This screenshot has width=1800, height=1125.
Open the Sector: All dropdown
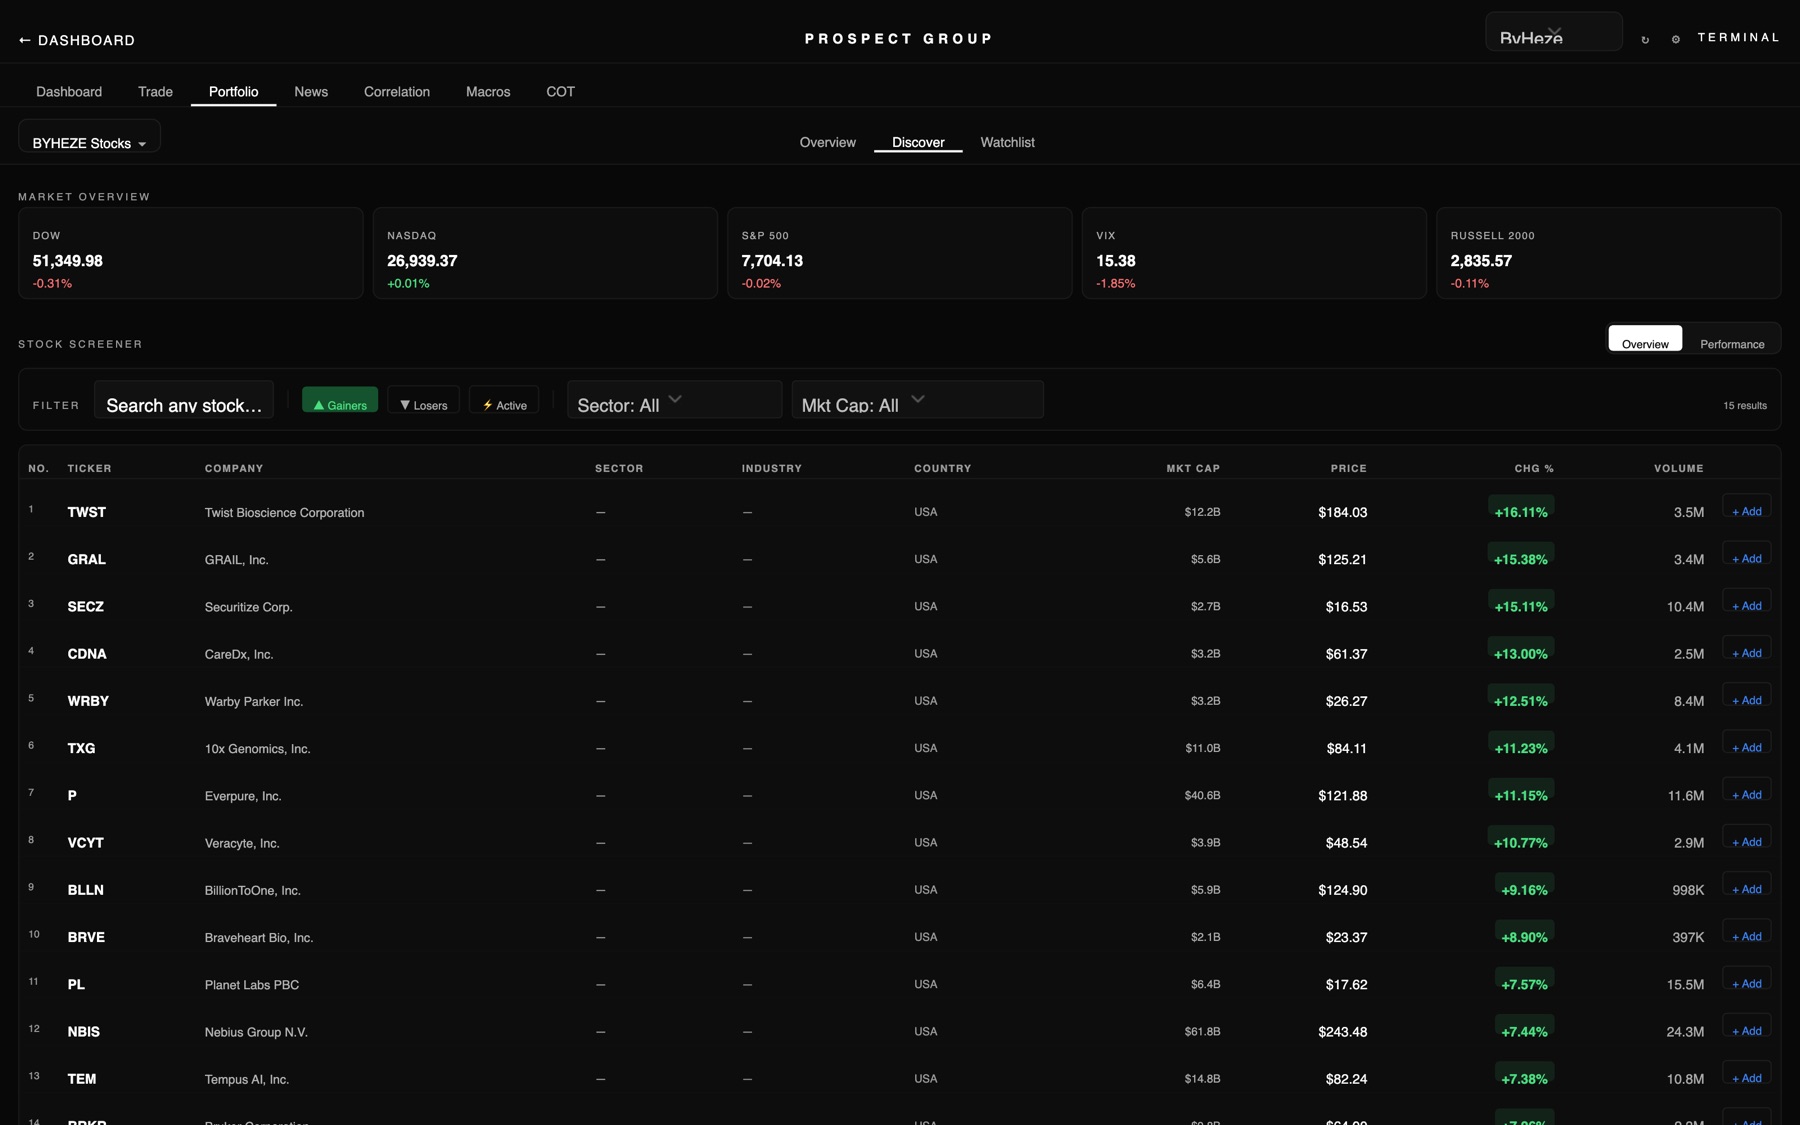tap(674, 399)
